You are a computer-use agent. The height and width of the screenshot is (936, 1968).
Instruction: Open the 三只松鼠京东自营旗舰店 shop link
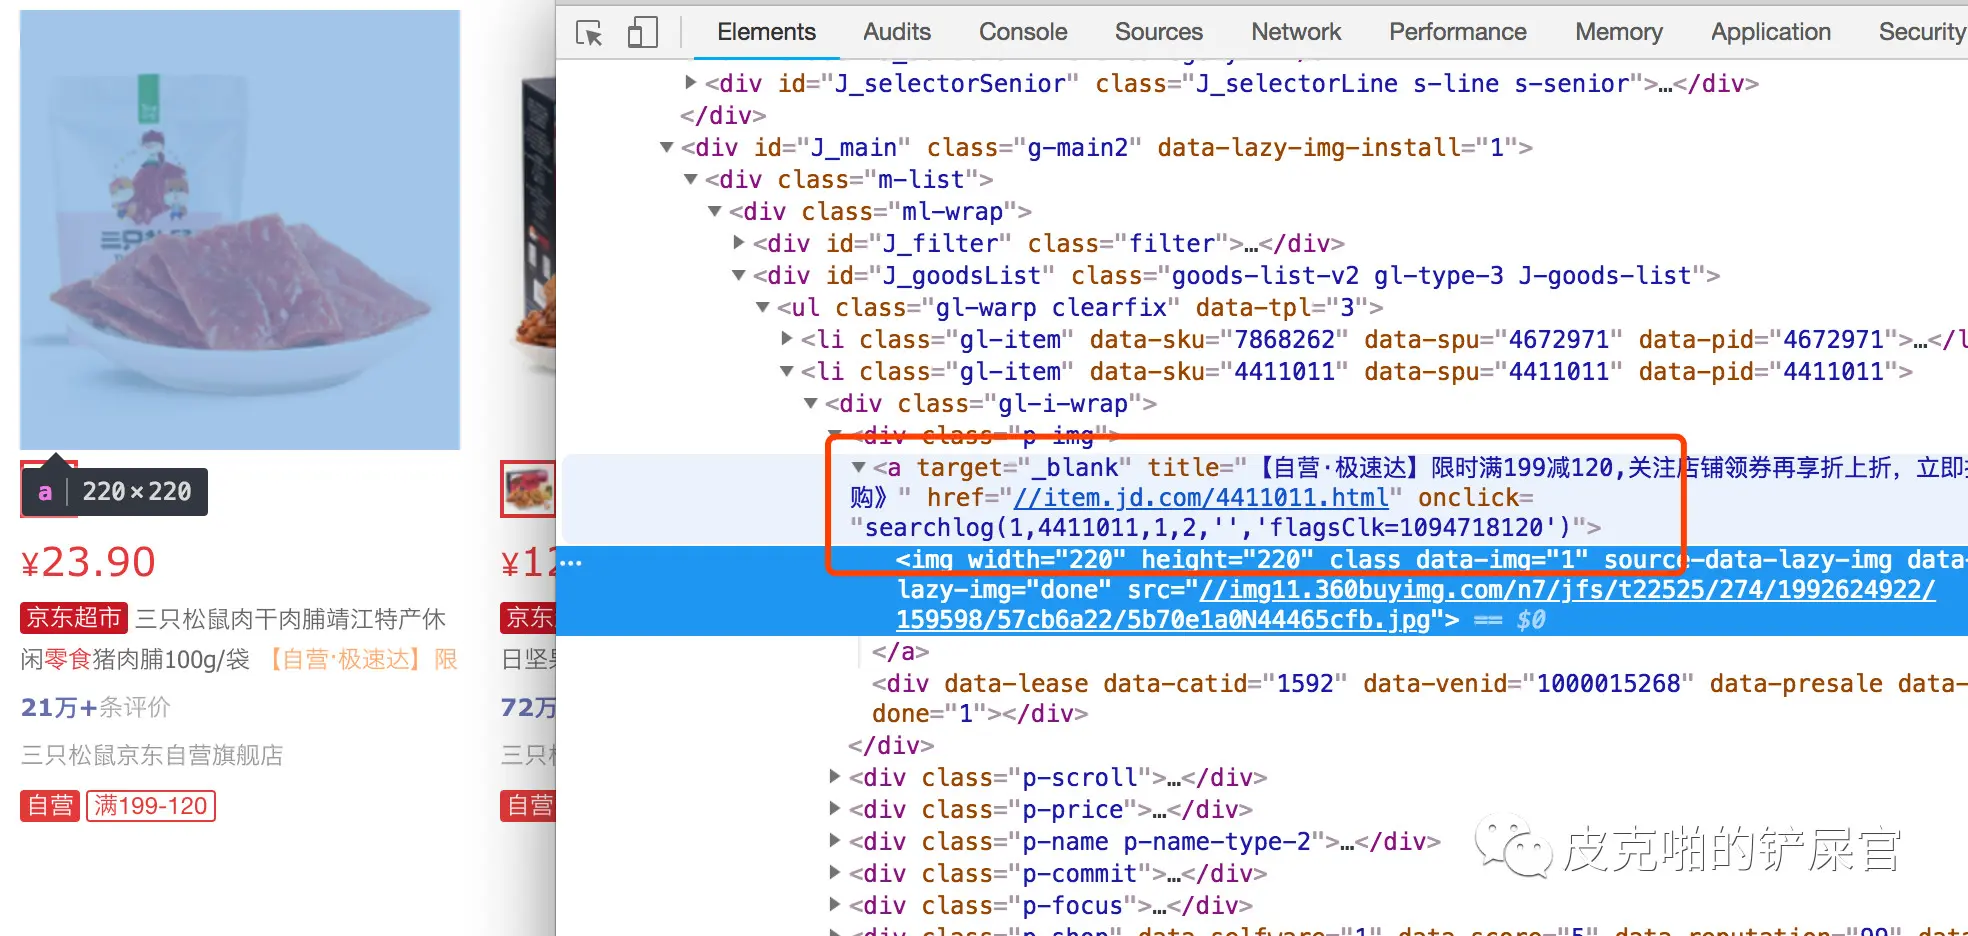pyautogui.click(x=152, y=755)
